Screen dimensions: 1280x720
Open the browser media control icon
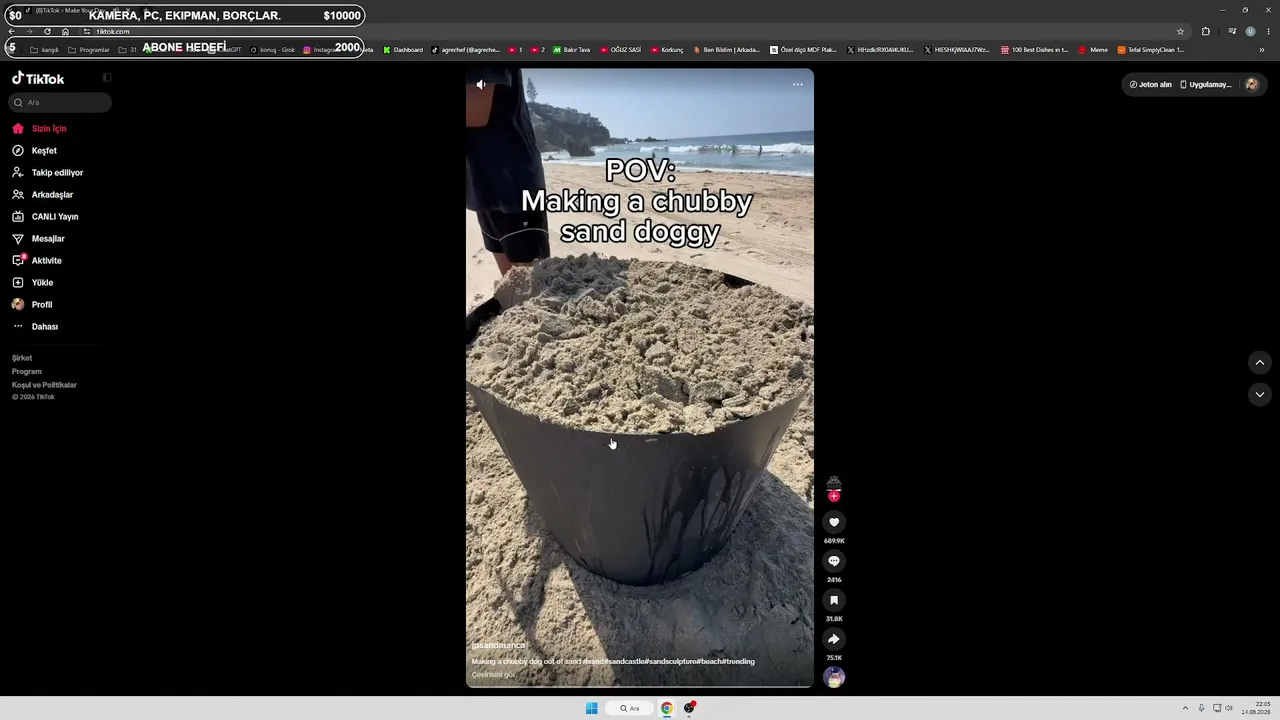click(x=1232, y=31)
